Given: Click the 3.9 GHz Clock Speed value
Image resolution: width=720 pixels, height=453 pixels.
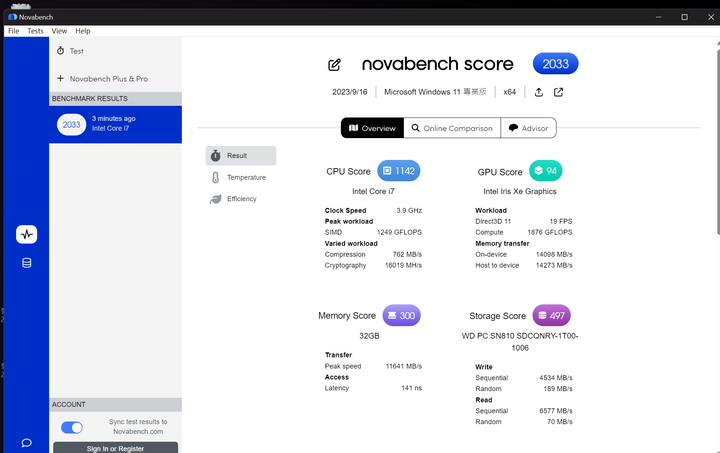Looking at the screenshot, I should click(x=409, y=210).
